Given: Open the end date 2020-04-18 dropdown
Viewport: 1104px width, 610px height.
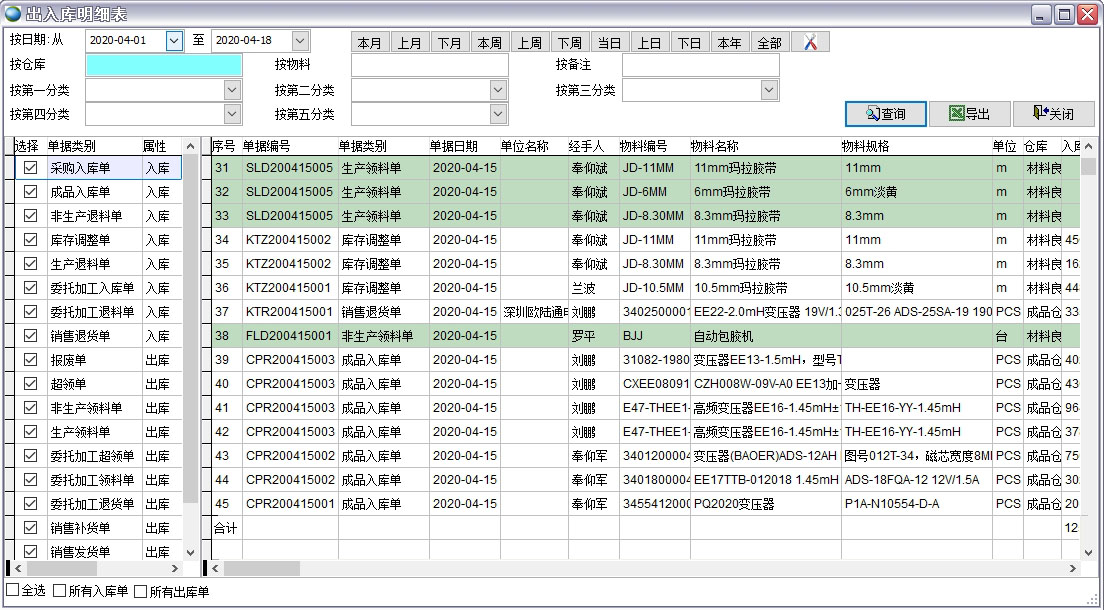Looking at the screenshot, I should tap(299, 39).
